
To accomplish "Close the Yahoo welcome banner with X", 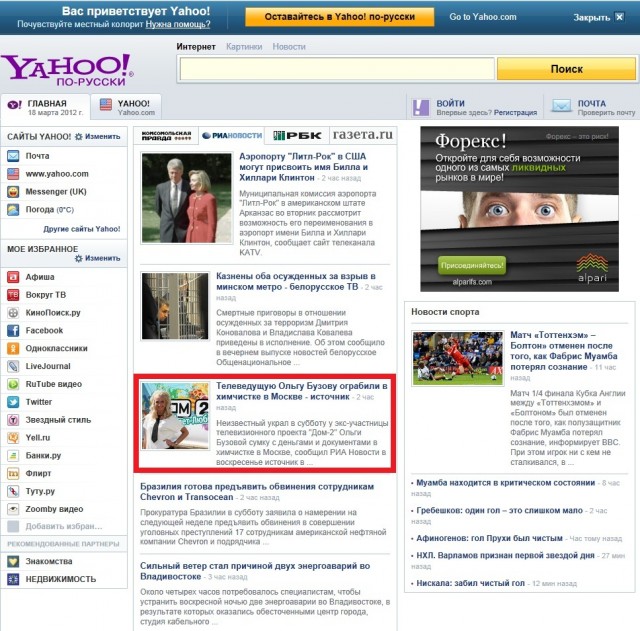I will (x=619, y=17).
